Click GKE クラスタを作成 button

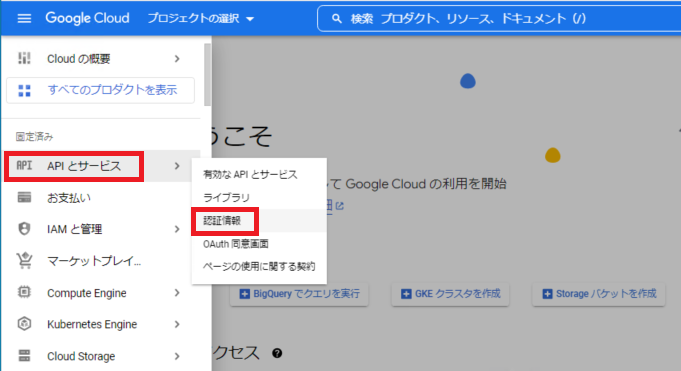[450, 294]
